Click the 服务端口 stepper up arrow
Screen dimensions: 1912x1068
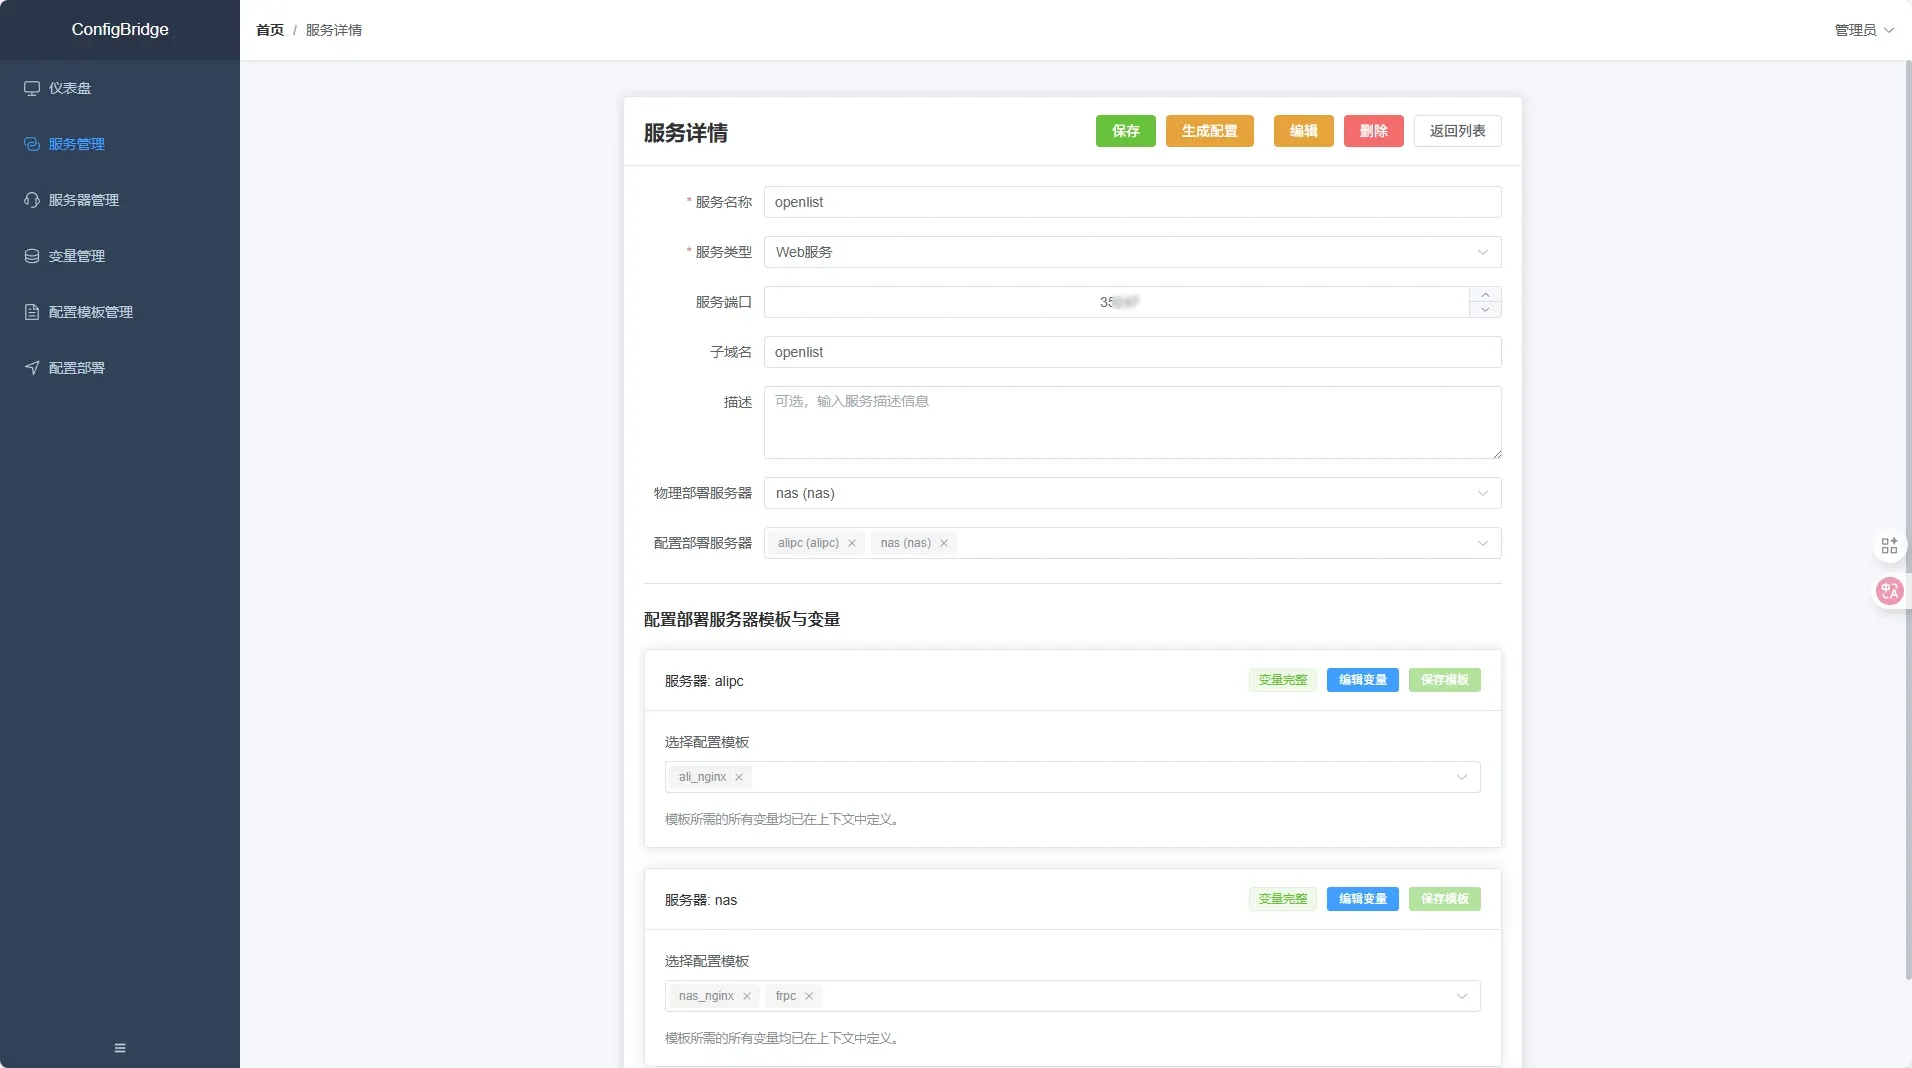(x=1485, y=294)
